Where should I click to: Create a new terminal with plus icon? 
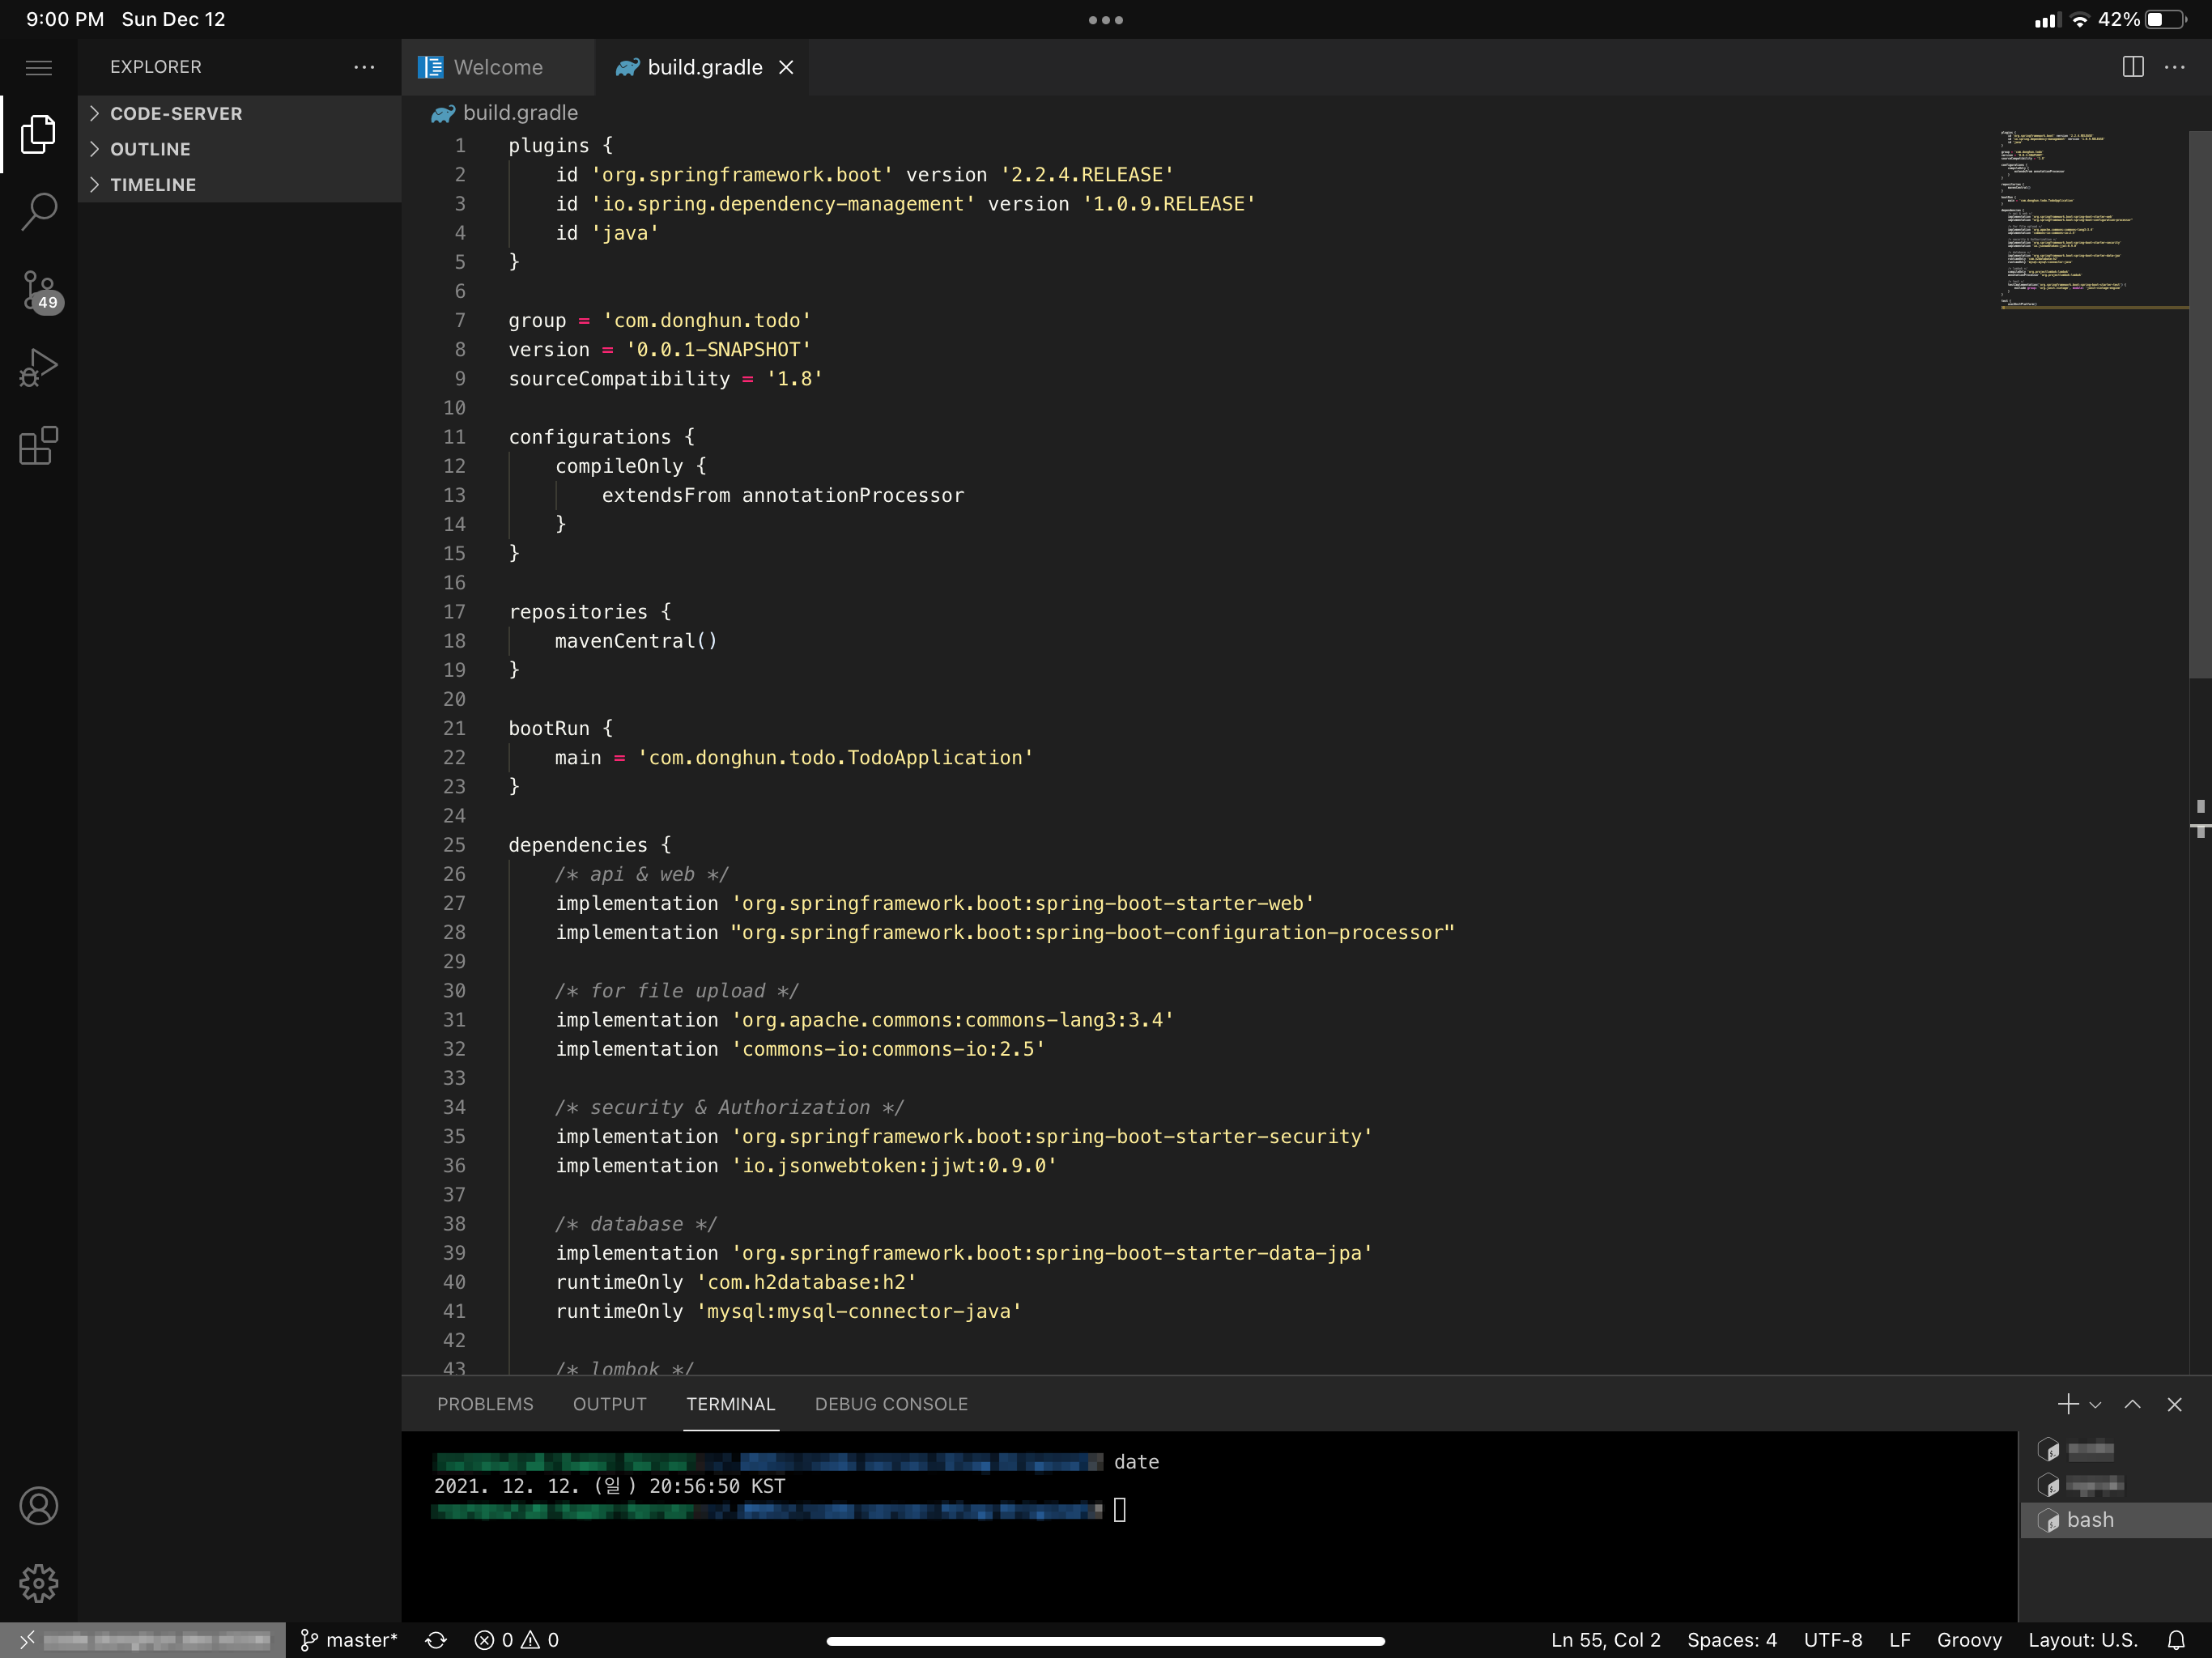click(2068, 1404)
